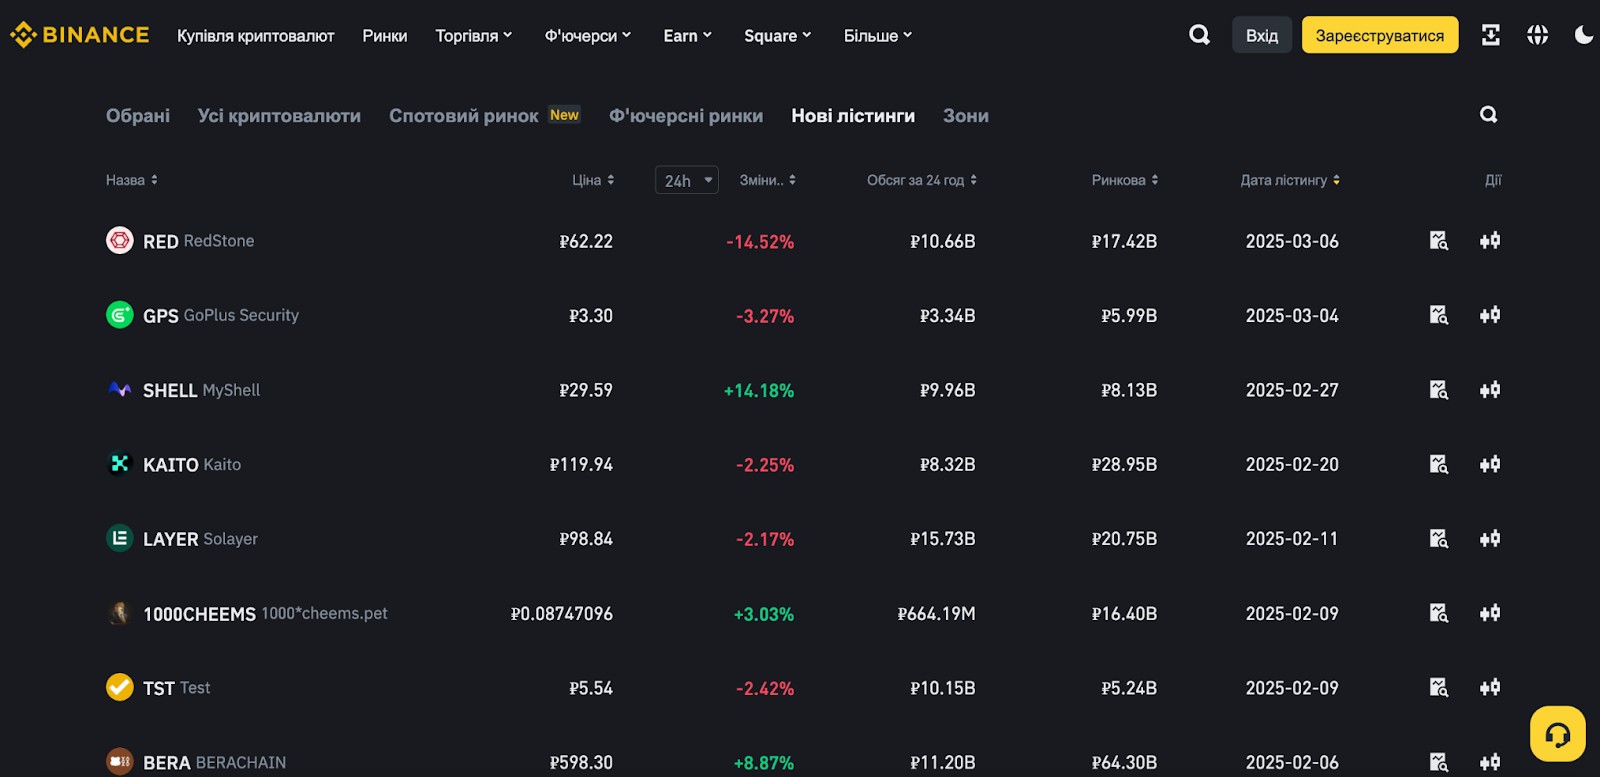Open the 24h period dropdown
Viewport: 1600px width, 777px height.
point(687,180)
